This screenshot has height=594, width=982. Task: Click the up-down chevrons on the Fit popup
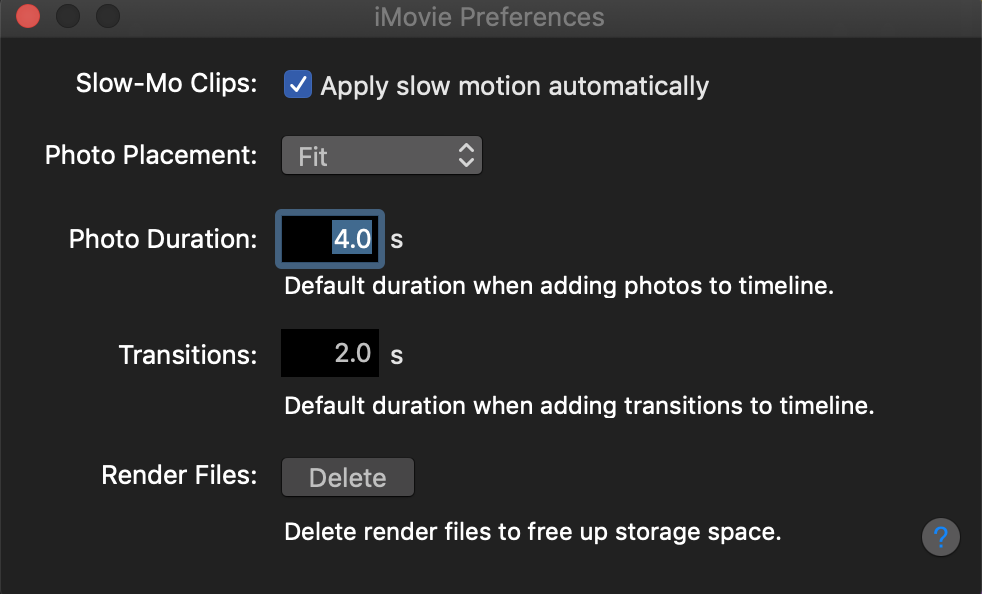click(465, 156)
